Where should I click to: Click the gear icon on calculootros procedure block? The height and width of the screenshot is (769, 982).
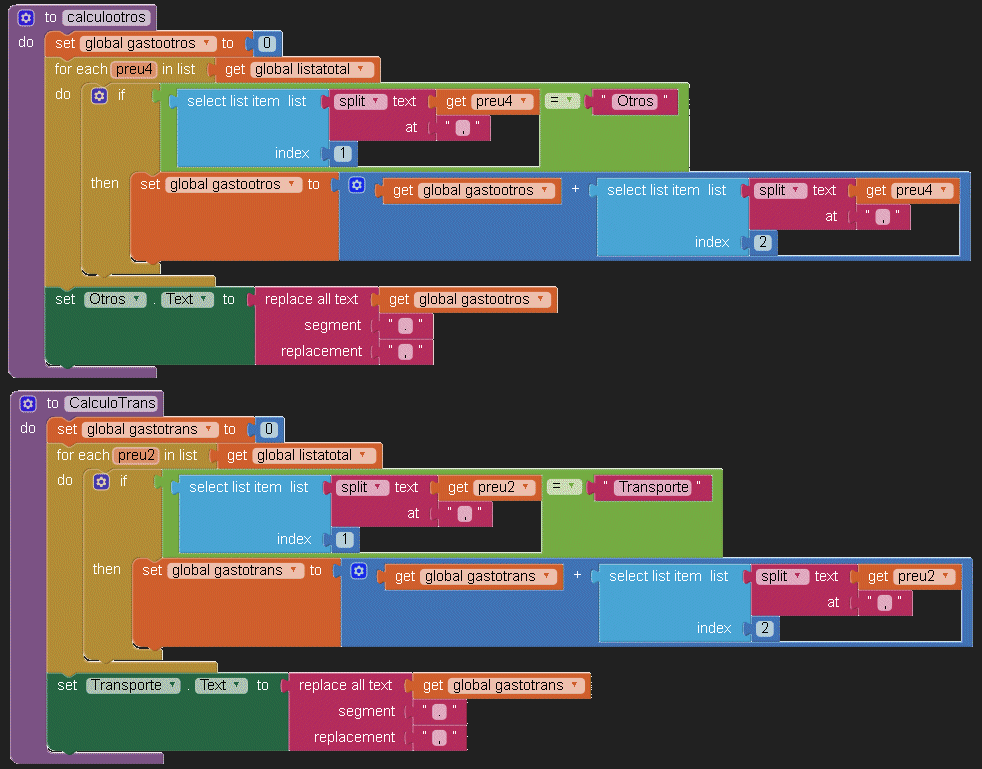26,17
